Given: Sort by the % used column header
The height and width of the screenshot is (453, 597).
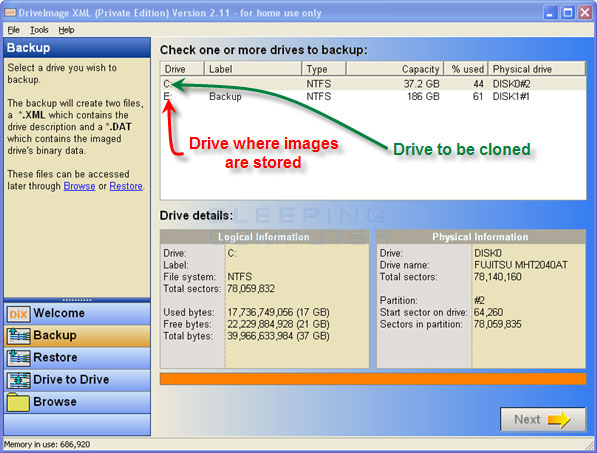Looking at the screenshot, I should [466, 69].
